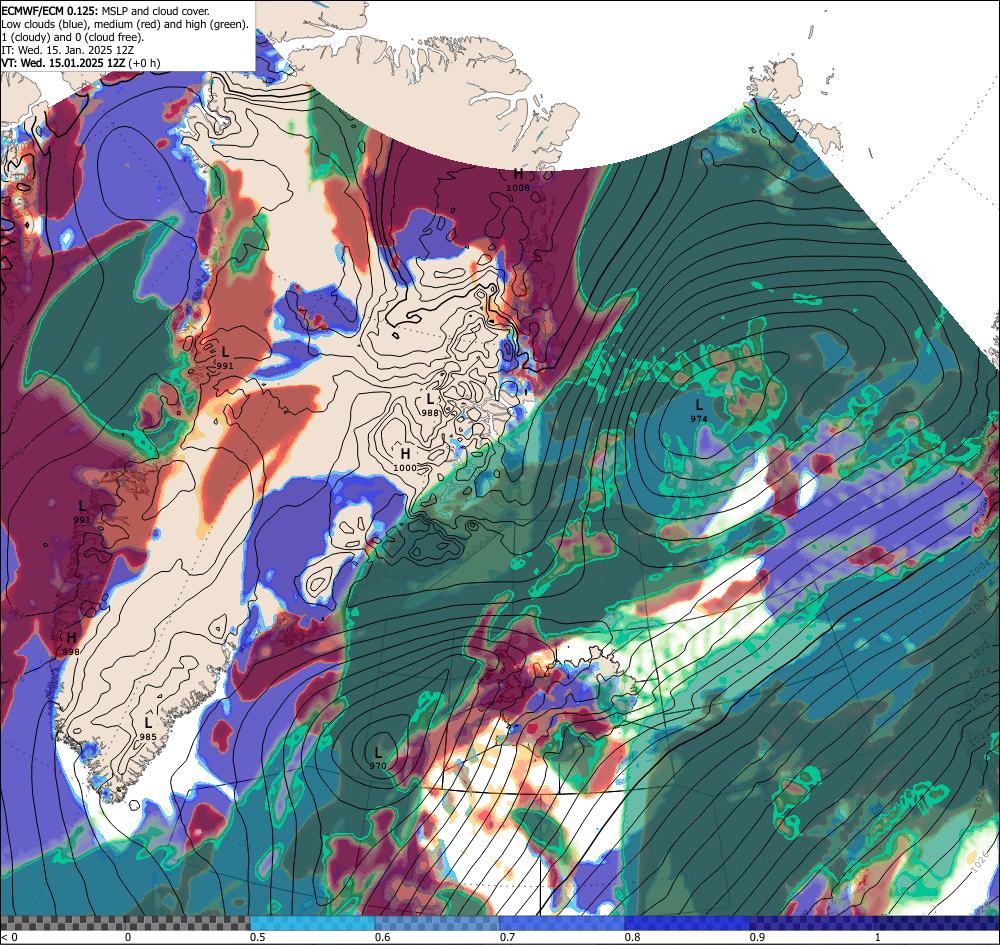Click the 'Low clouds (blue), medium (red)' legend line
This screenshot has height=945, width=1000.
coord(125,24)
